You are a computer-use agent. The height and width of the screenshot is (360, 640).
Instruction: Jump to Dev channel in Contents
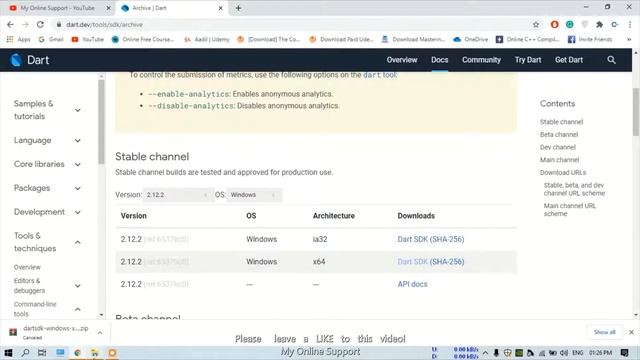[558, 147]
